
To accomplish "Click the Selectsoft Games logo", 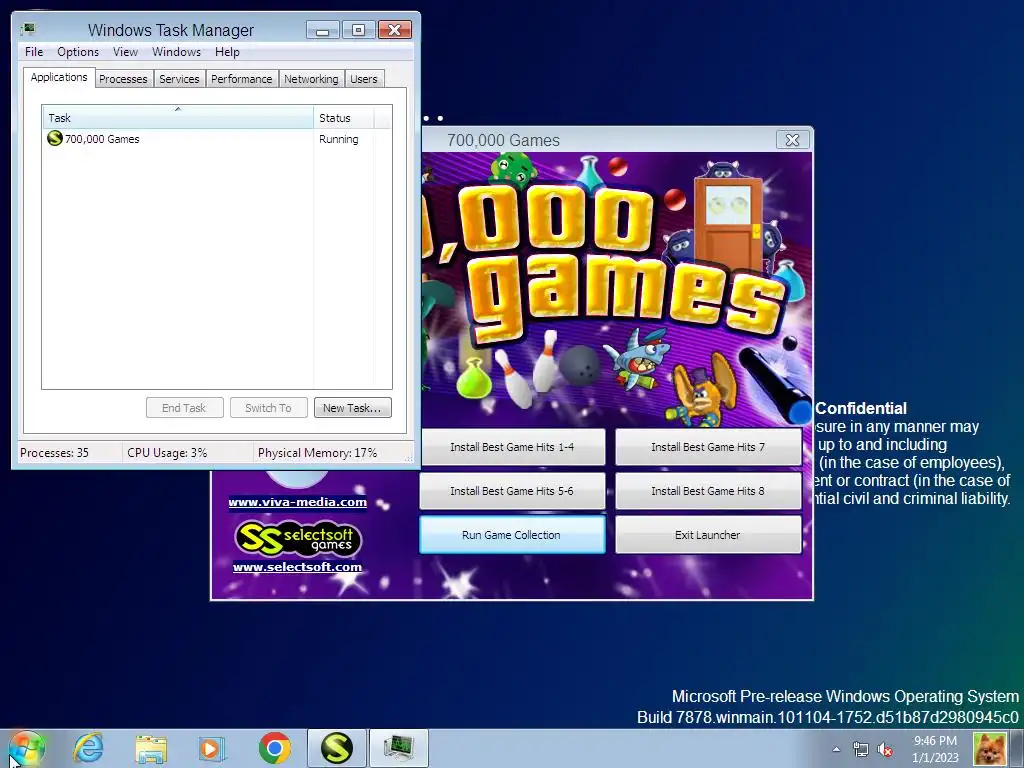I will point(297,538).
